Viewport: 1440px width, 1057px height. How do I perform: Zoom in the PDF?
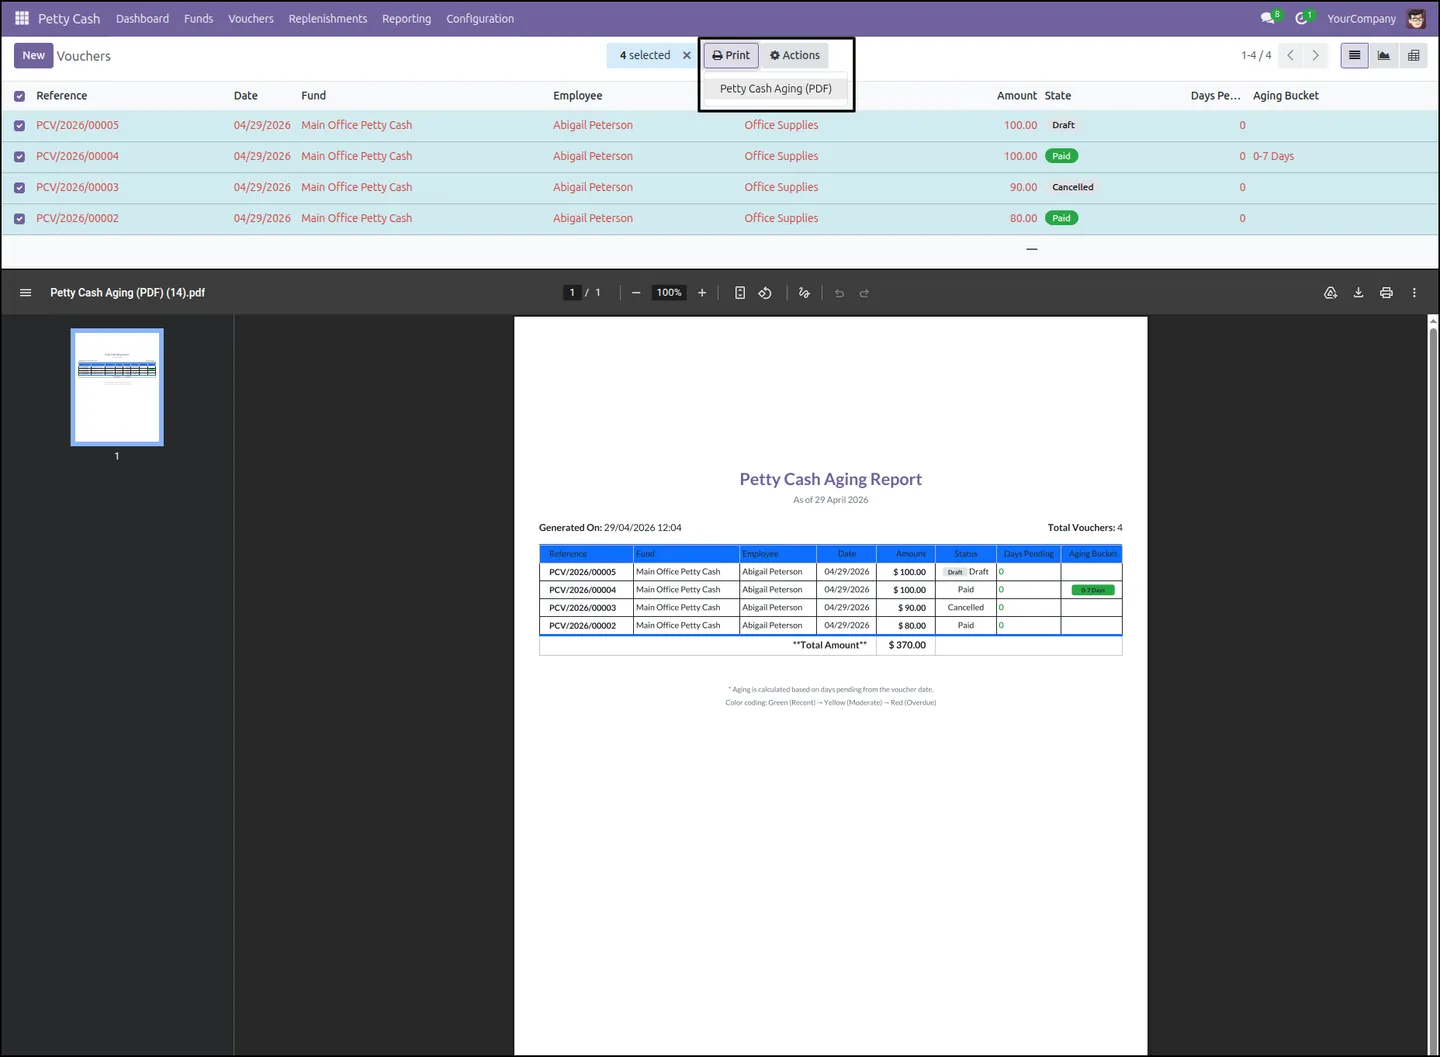coord(702,293)
